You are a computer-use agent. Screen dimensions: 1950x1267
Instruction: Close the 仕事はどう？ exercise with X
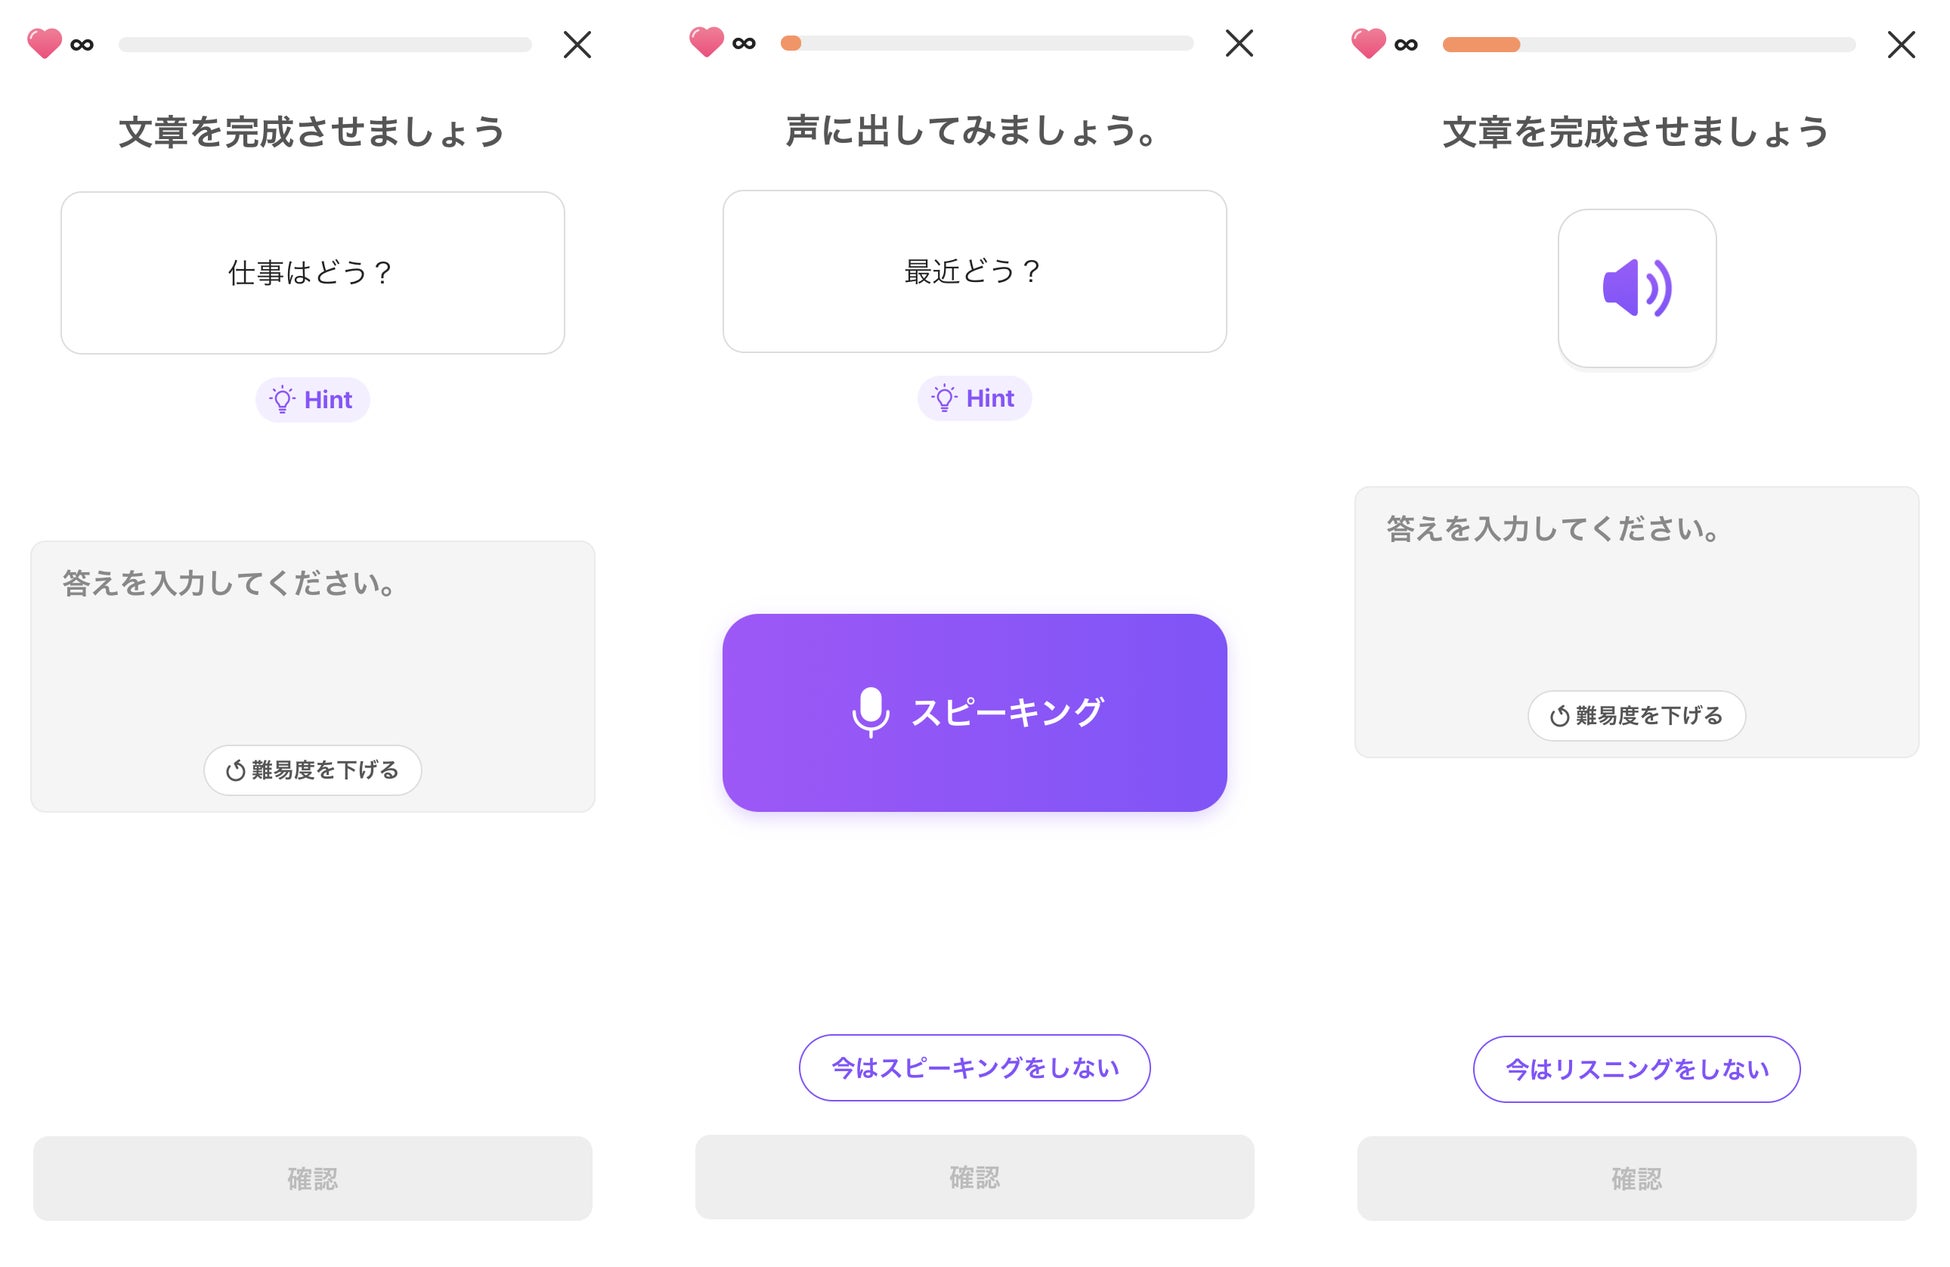click(577, 45)
